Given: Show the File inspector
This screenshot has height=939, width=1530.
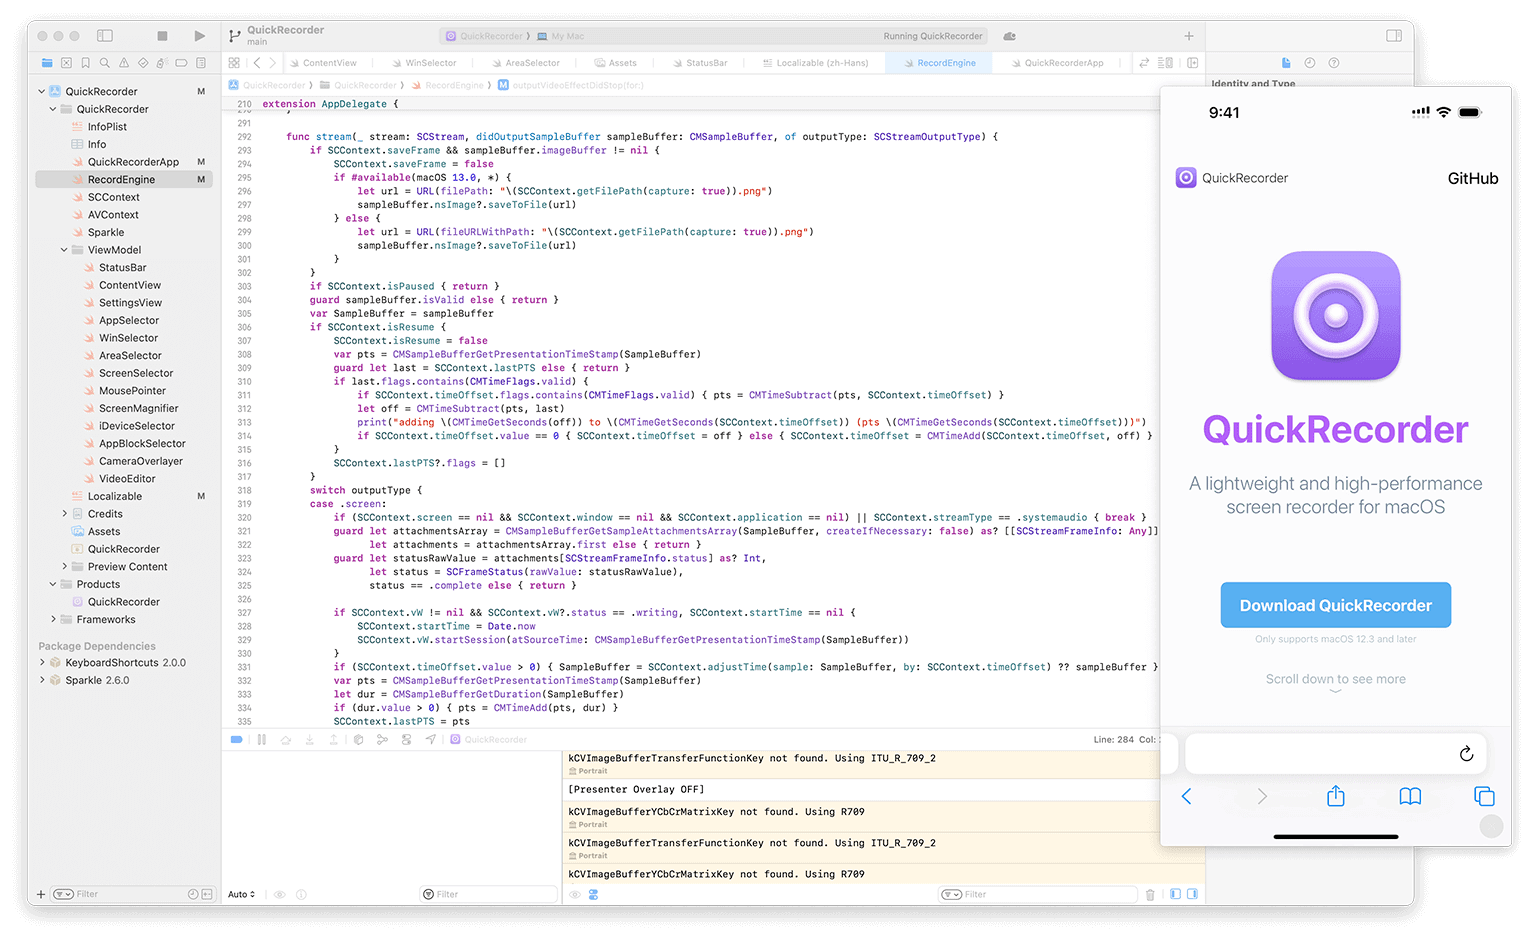Looking at the screenshot, I should point(1286,63).
